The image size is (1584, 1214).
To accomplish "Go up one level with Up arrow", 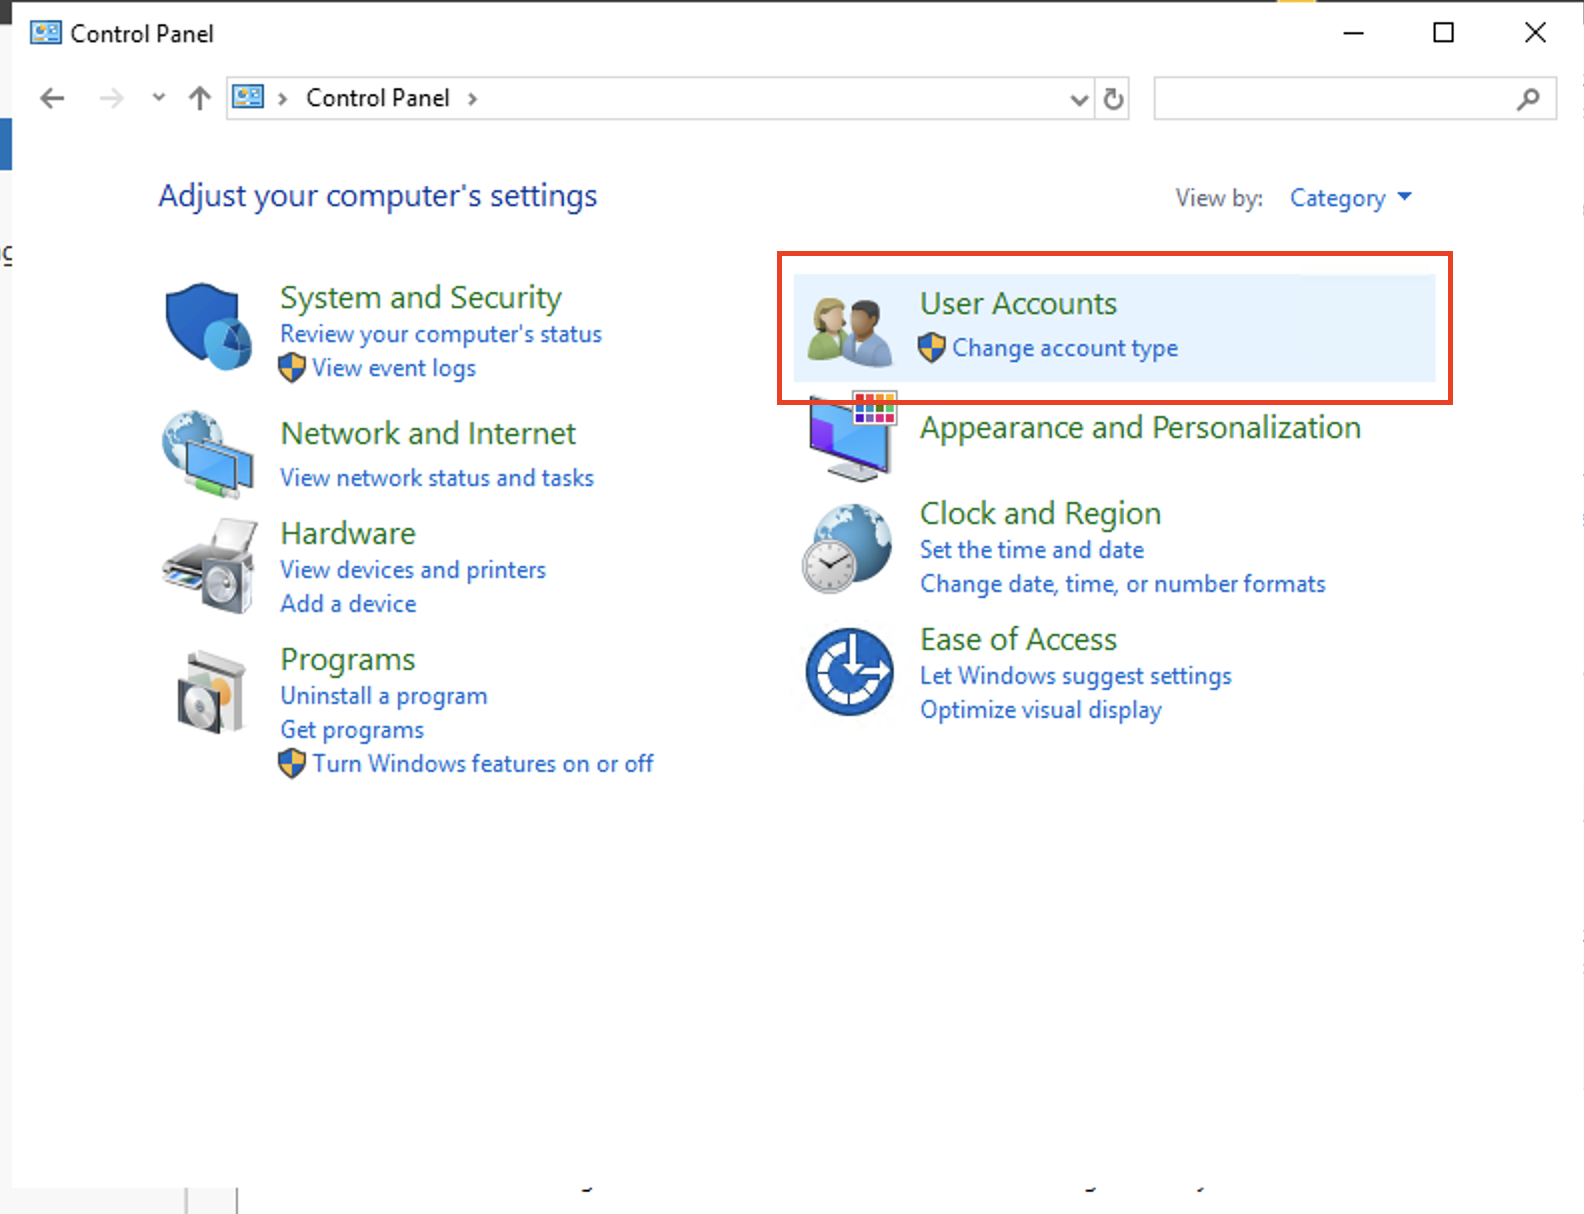I will tap(200, 98).
